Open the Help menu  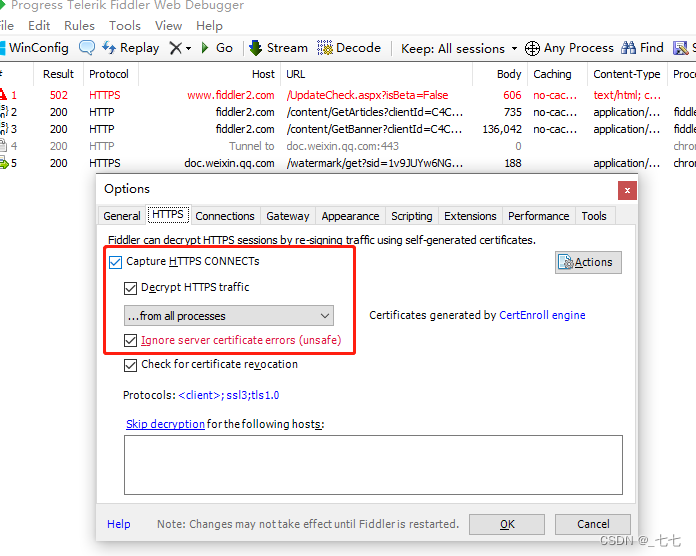click(x=209, y=26)
